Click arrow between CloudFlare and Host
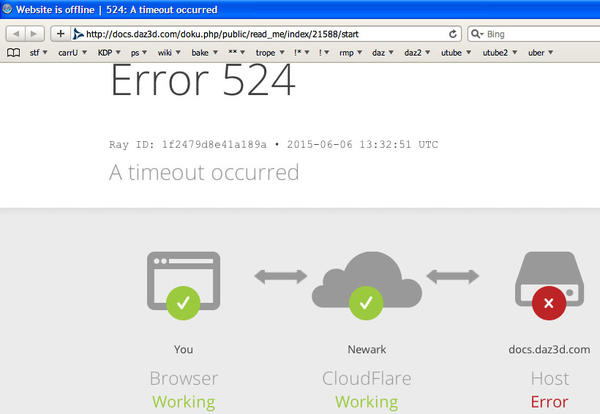This screenshot has width=600, height=414. click(453, 276)
